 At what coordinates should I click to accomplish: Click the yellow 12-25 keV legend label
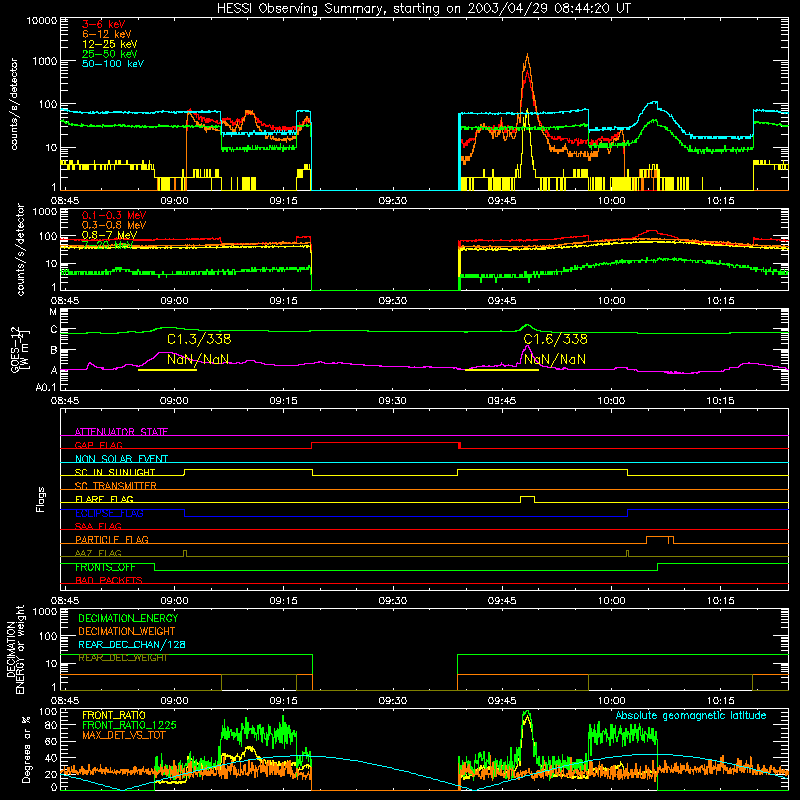pyautogui.click(x=109, y=44)
